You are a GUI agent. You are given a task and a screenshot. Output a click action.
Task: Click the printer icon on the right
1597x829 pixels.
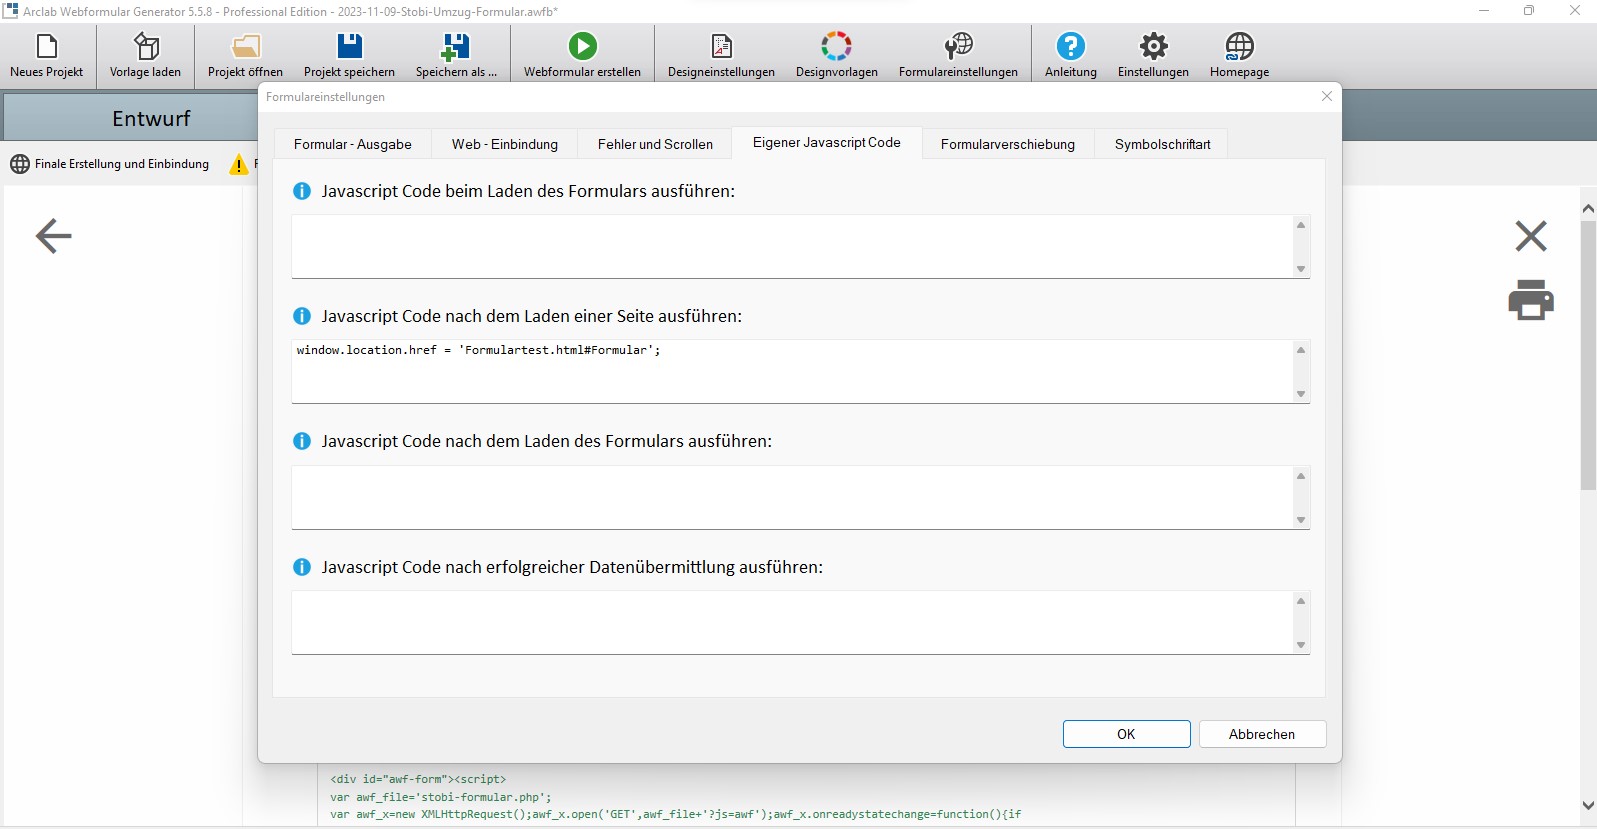point(1530,300)
